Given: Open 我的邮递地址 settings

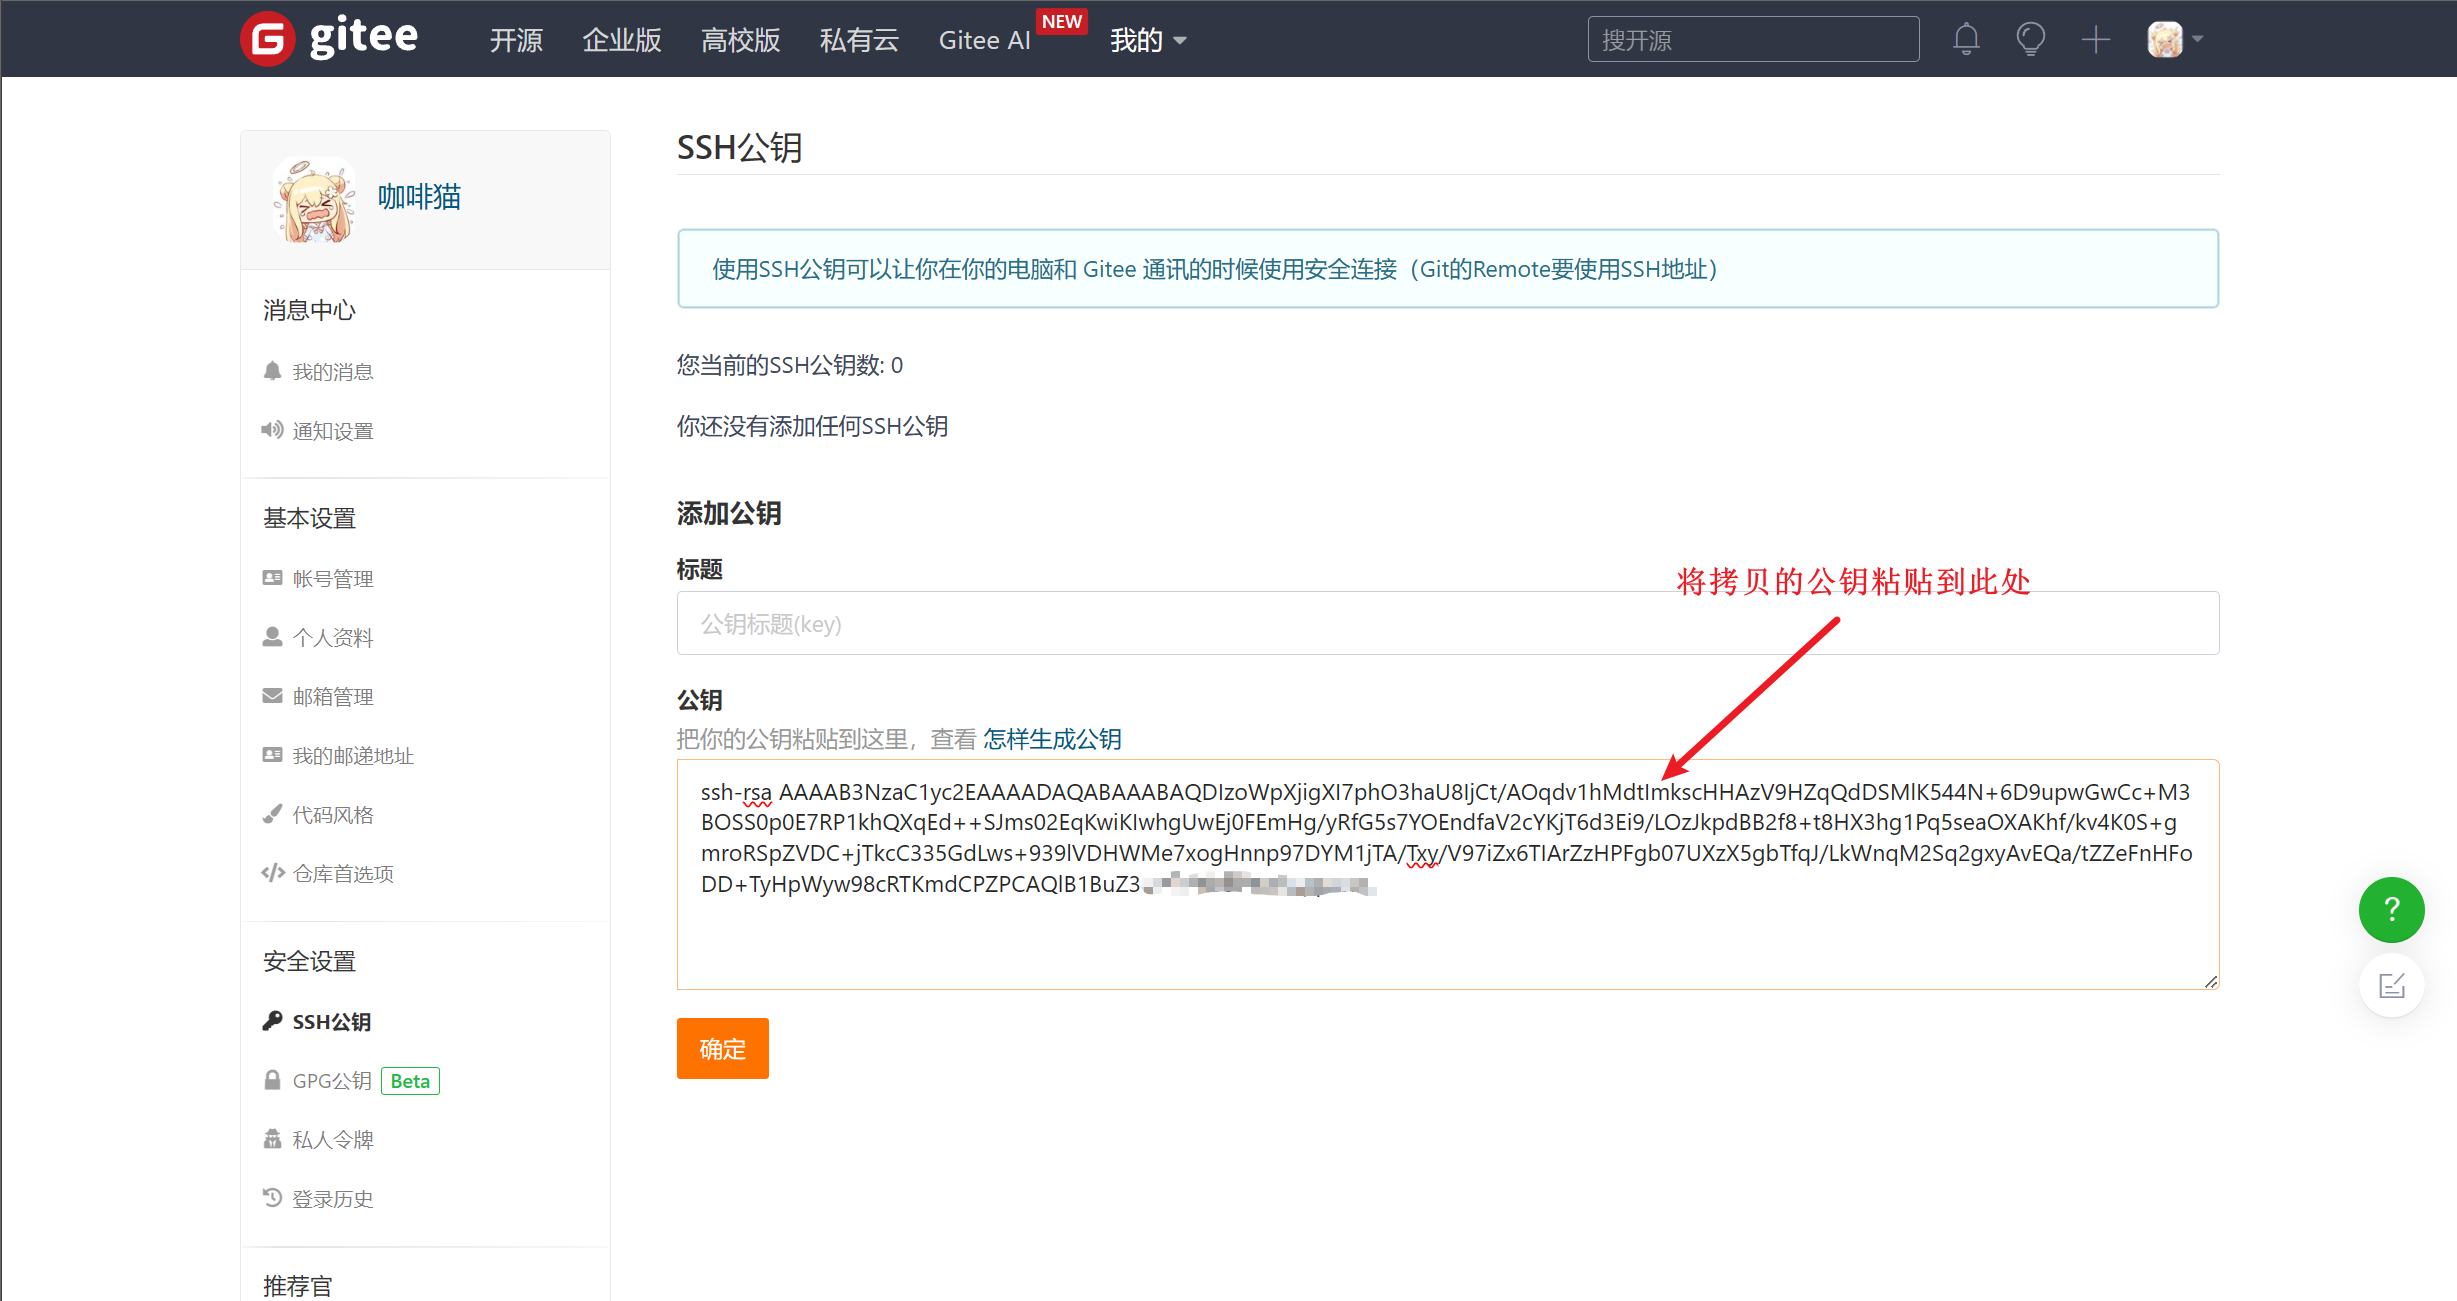Looking at the screenshot, I should 352,756.
